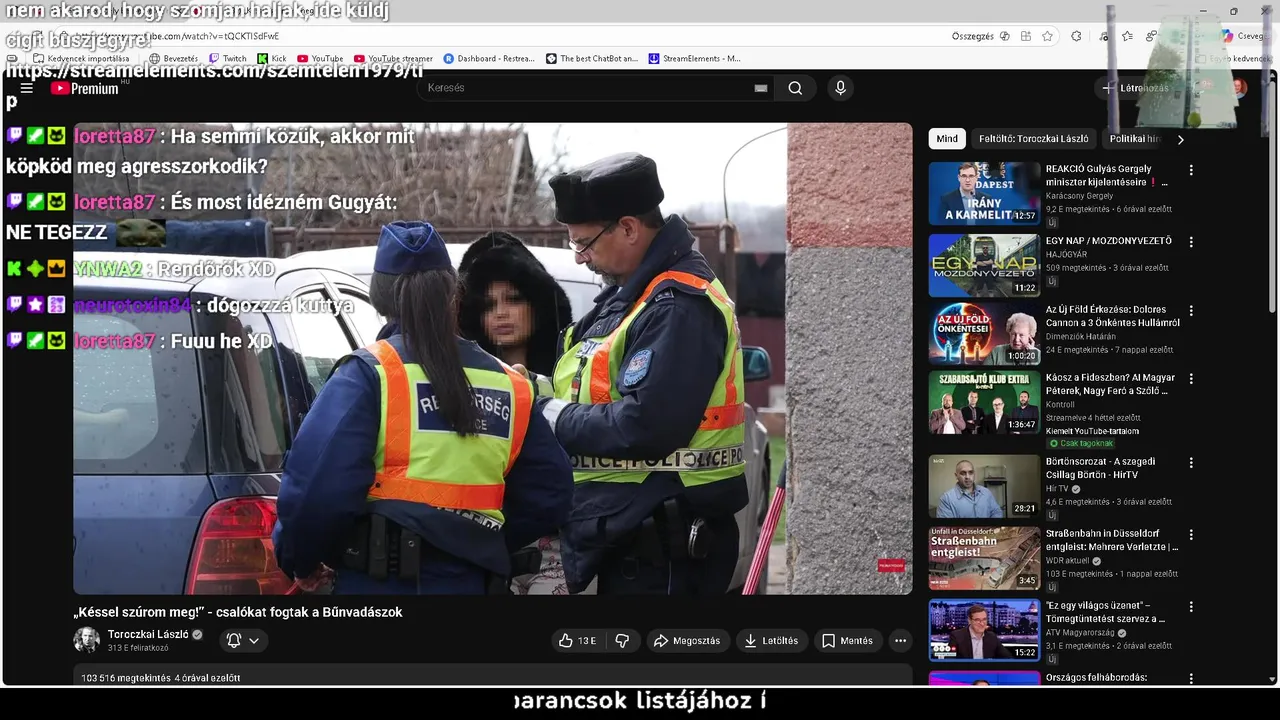
Task: Open the Bevezetés bookmark
Action: pyautogui.click(x=172, y=59)
